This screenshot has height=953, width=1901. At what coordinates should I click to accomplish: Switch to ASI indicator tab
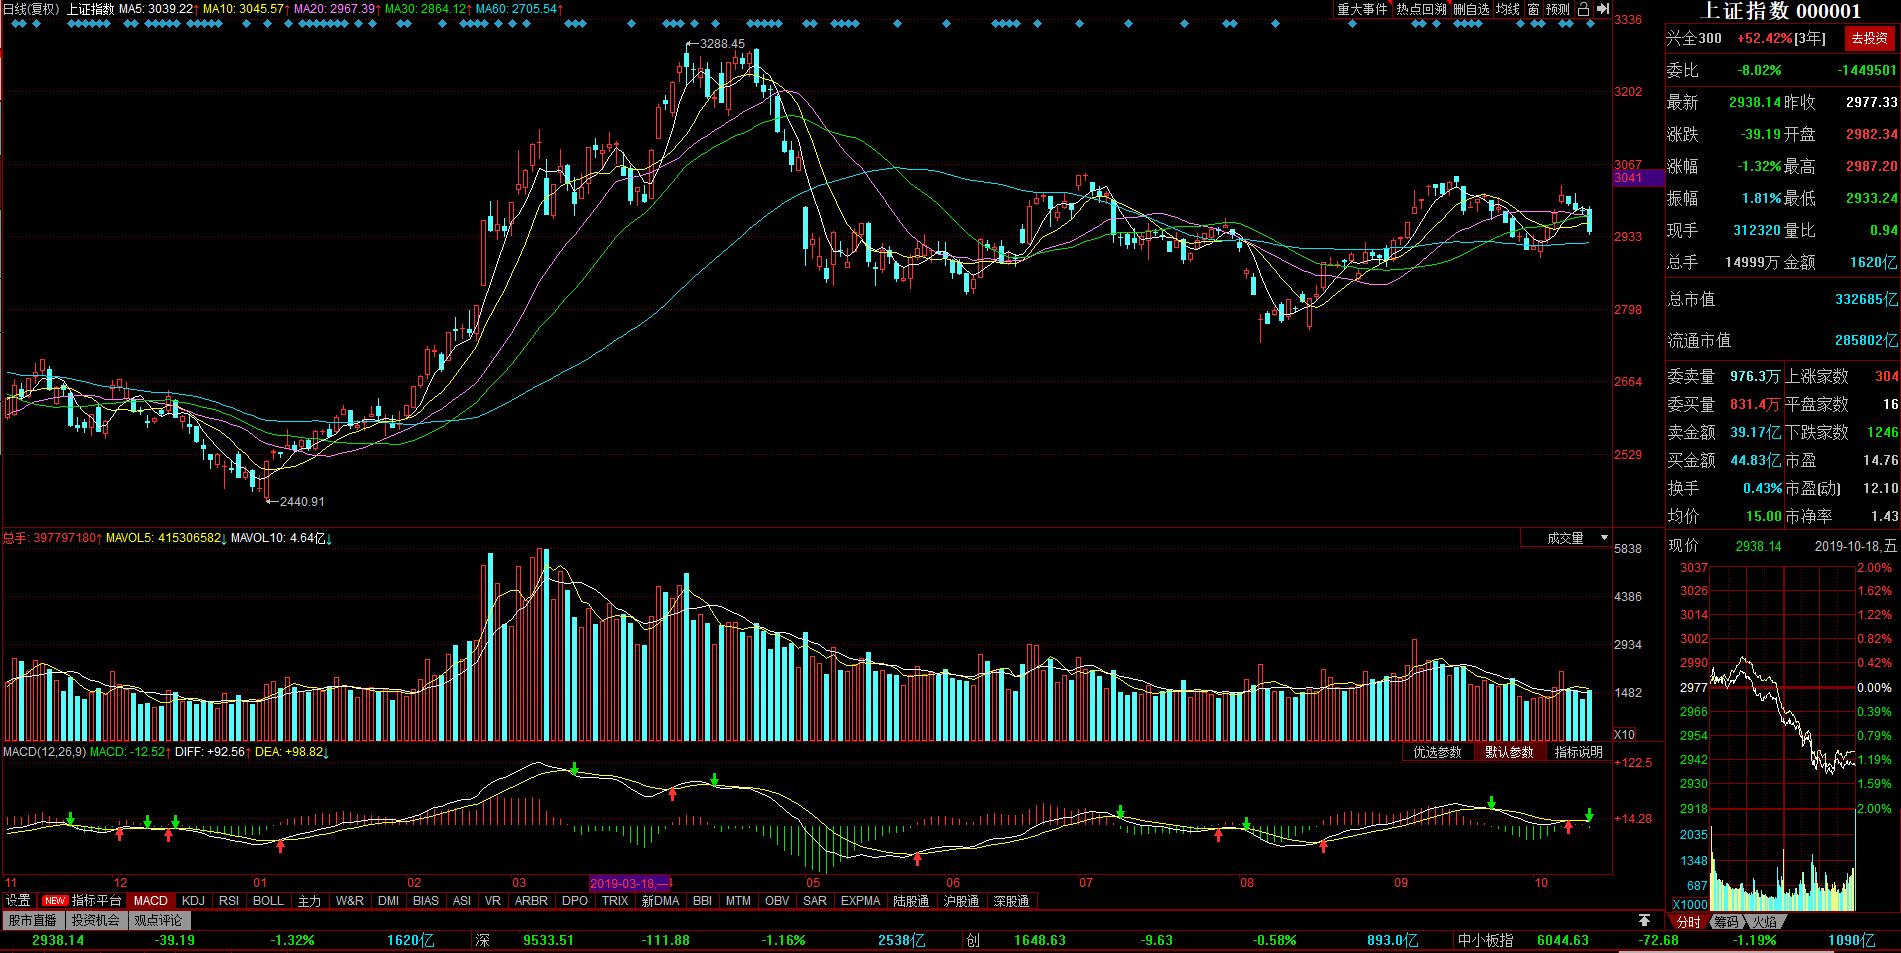point(462,901)
